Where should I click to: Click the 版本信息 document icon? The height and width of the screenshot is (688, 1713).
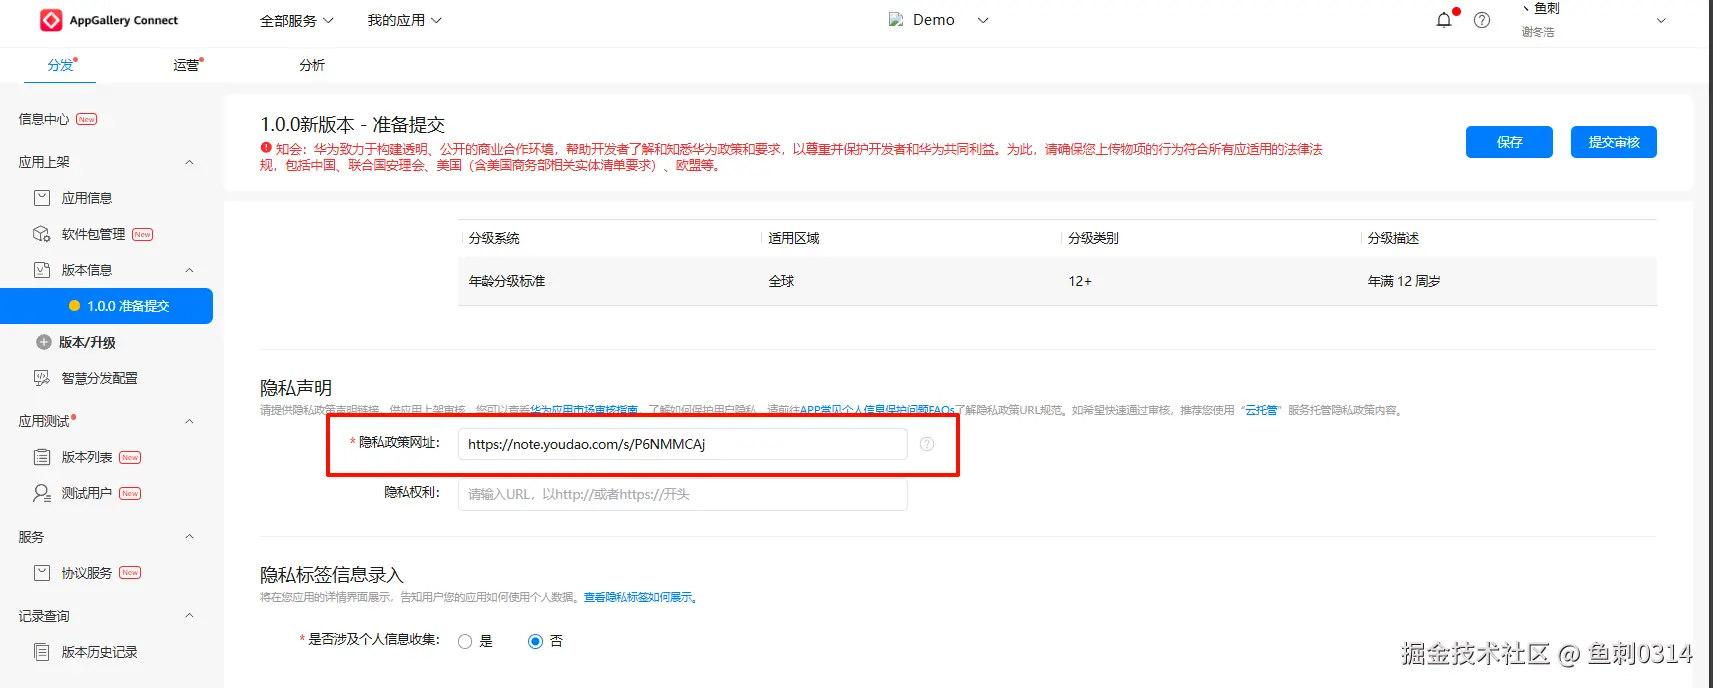click(x=42, y=270)
